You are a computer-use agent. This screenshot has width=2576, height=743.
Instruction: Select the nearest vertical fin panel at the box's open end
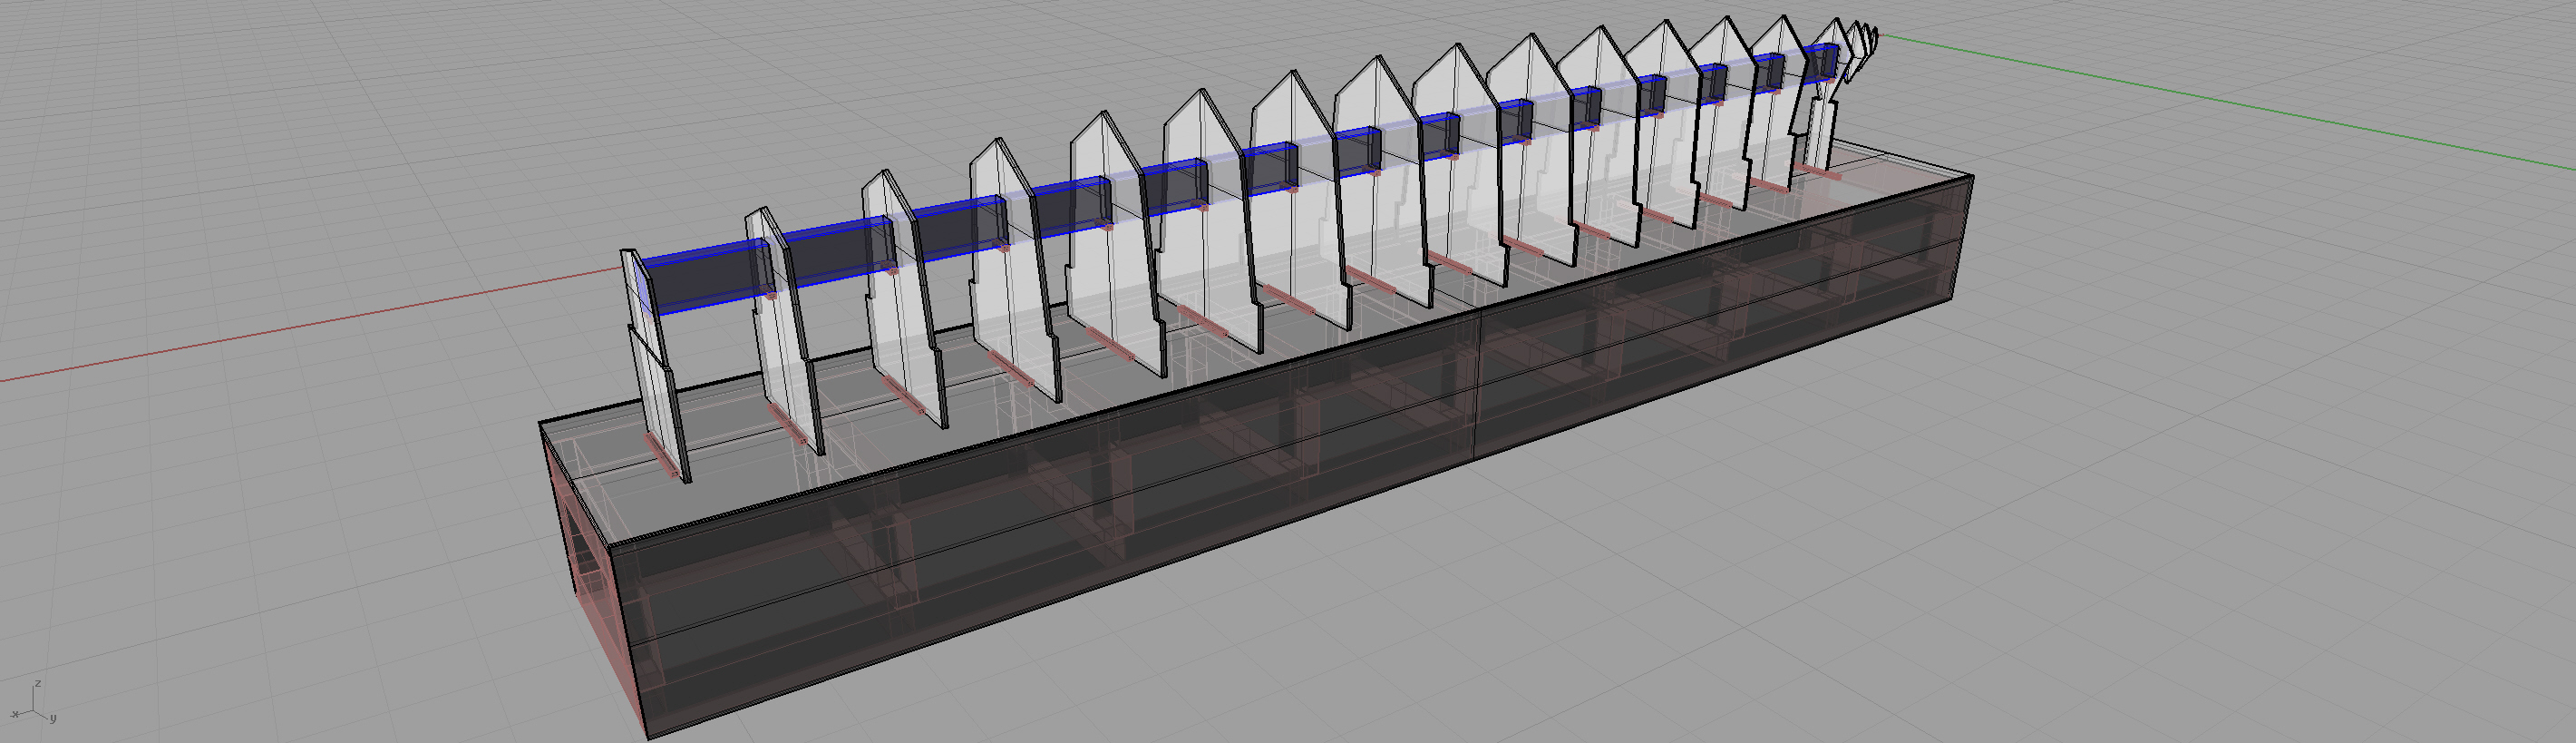(655, 366)
